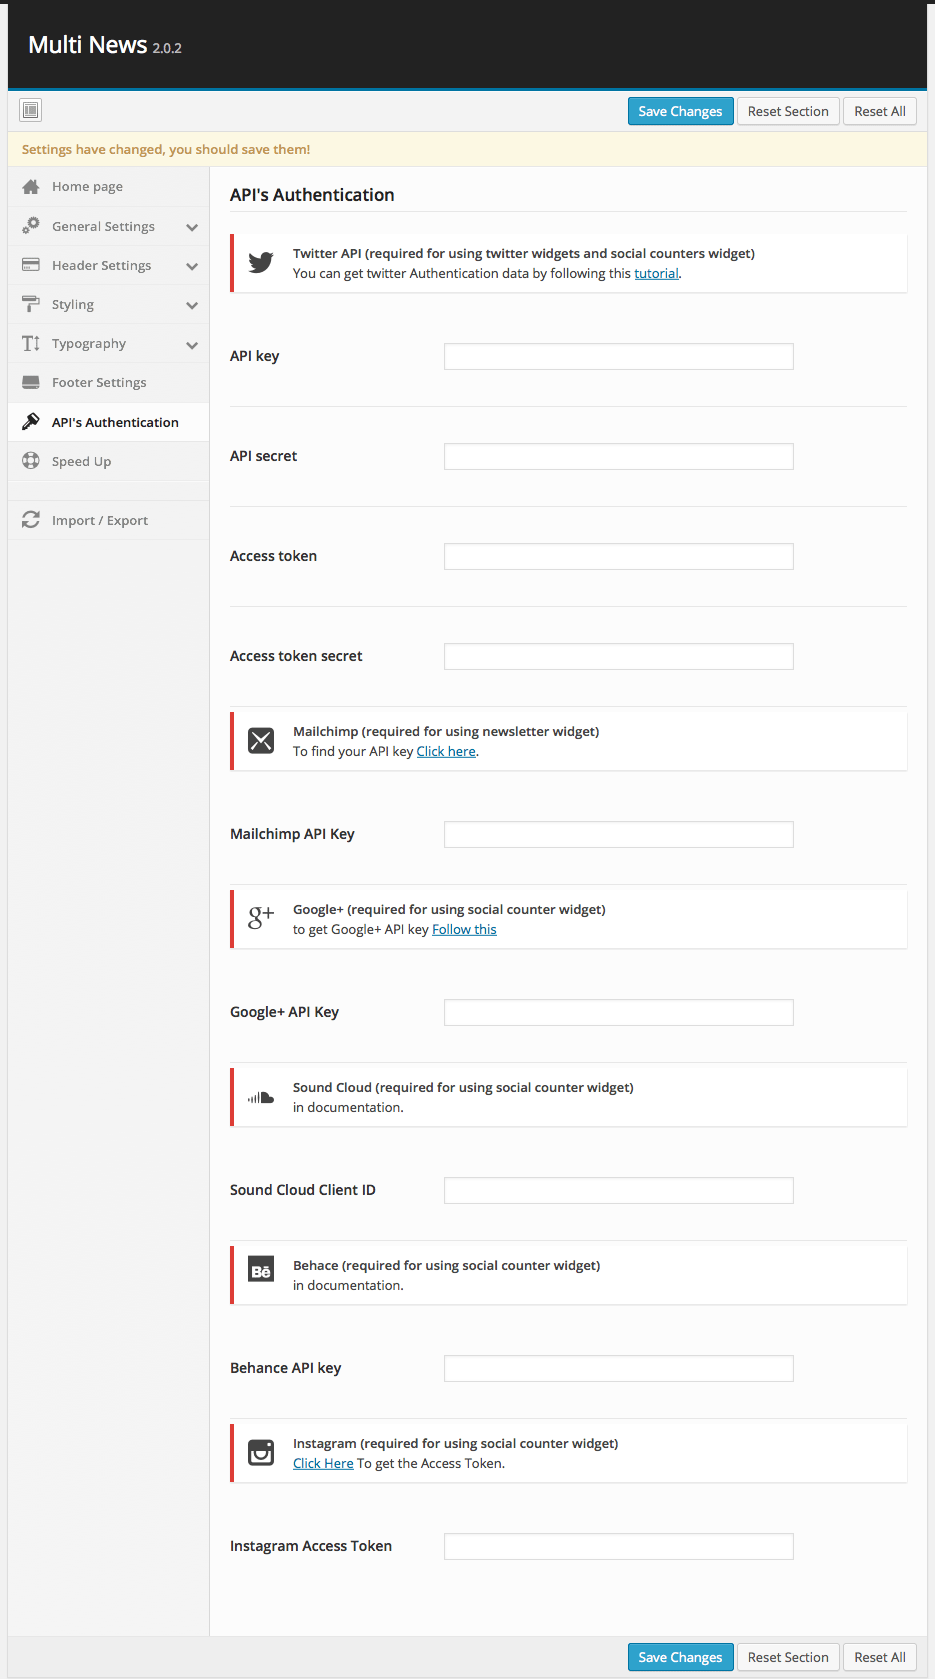The width and height of the screenshot is (935, 1679).
Task: Expand the Typography section chevron
Action: coord(192,344)
